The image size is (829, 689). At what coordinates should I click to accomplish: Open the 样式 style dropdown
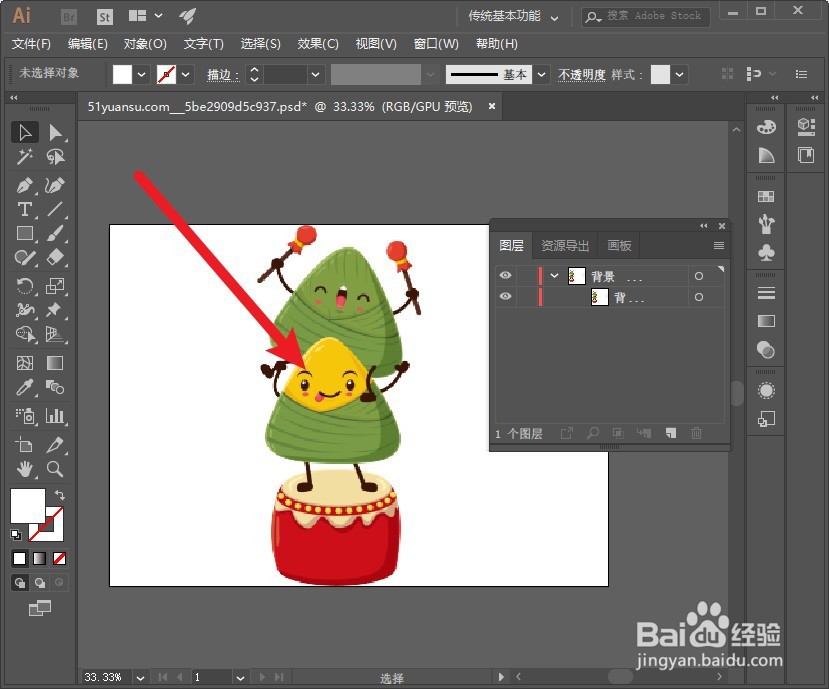click(x=679, y=75)
